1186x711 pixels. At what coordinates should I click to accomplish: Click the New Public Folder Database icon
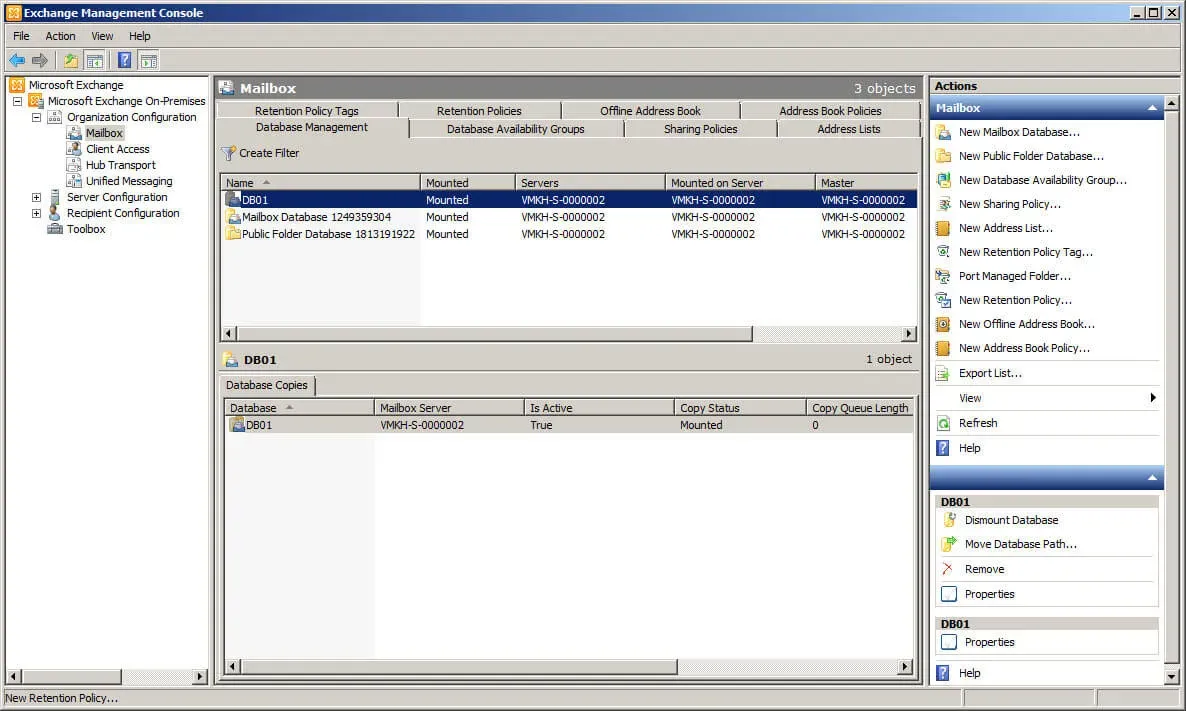coord(943,157)
